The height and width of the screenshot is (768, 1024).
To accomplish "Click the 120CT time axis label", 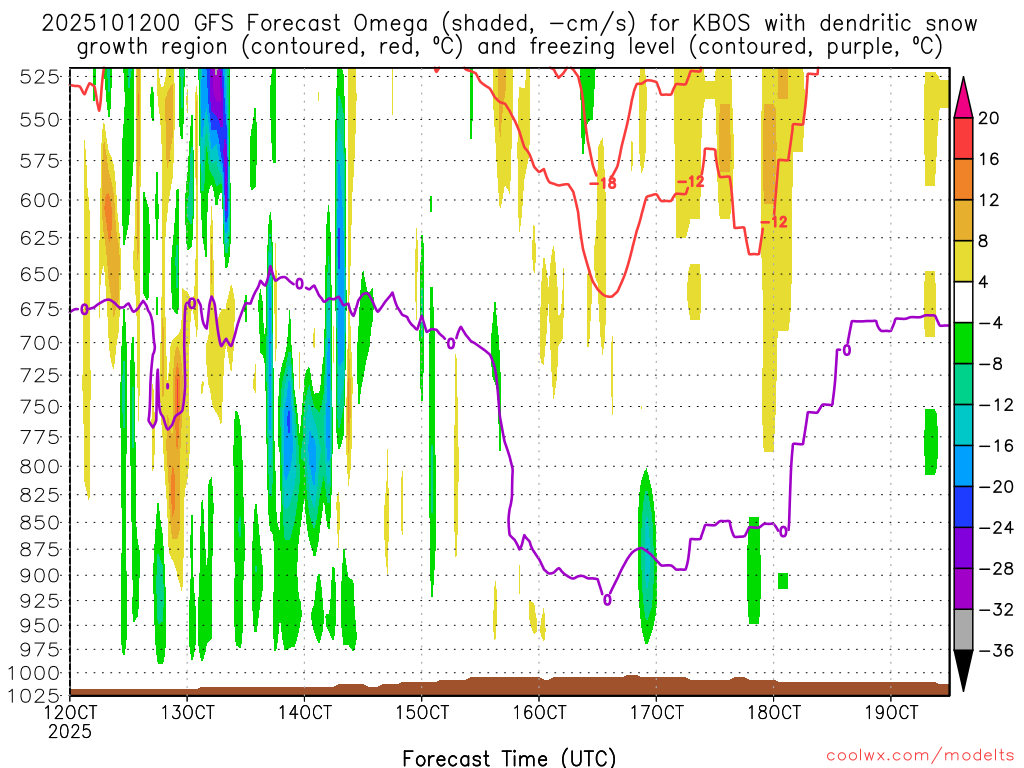I will coord(70,712).
